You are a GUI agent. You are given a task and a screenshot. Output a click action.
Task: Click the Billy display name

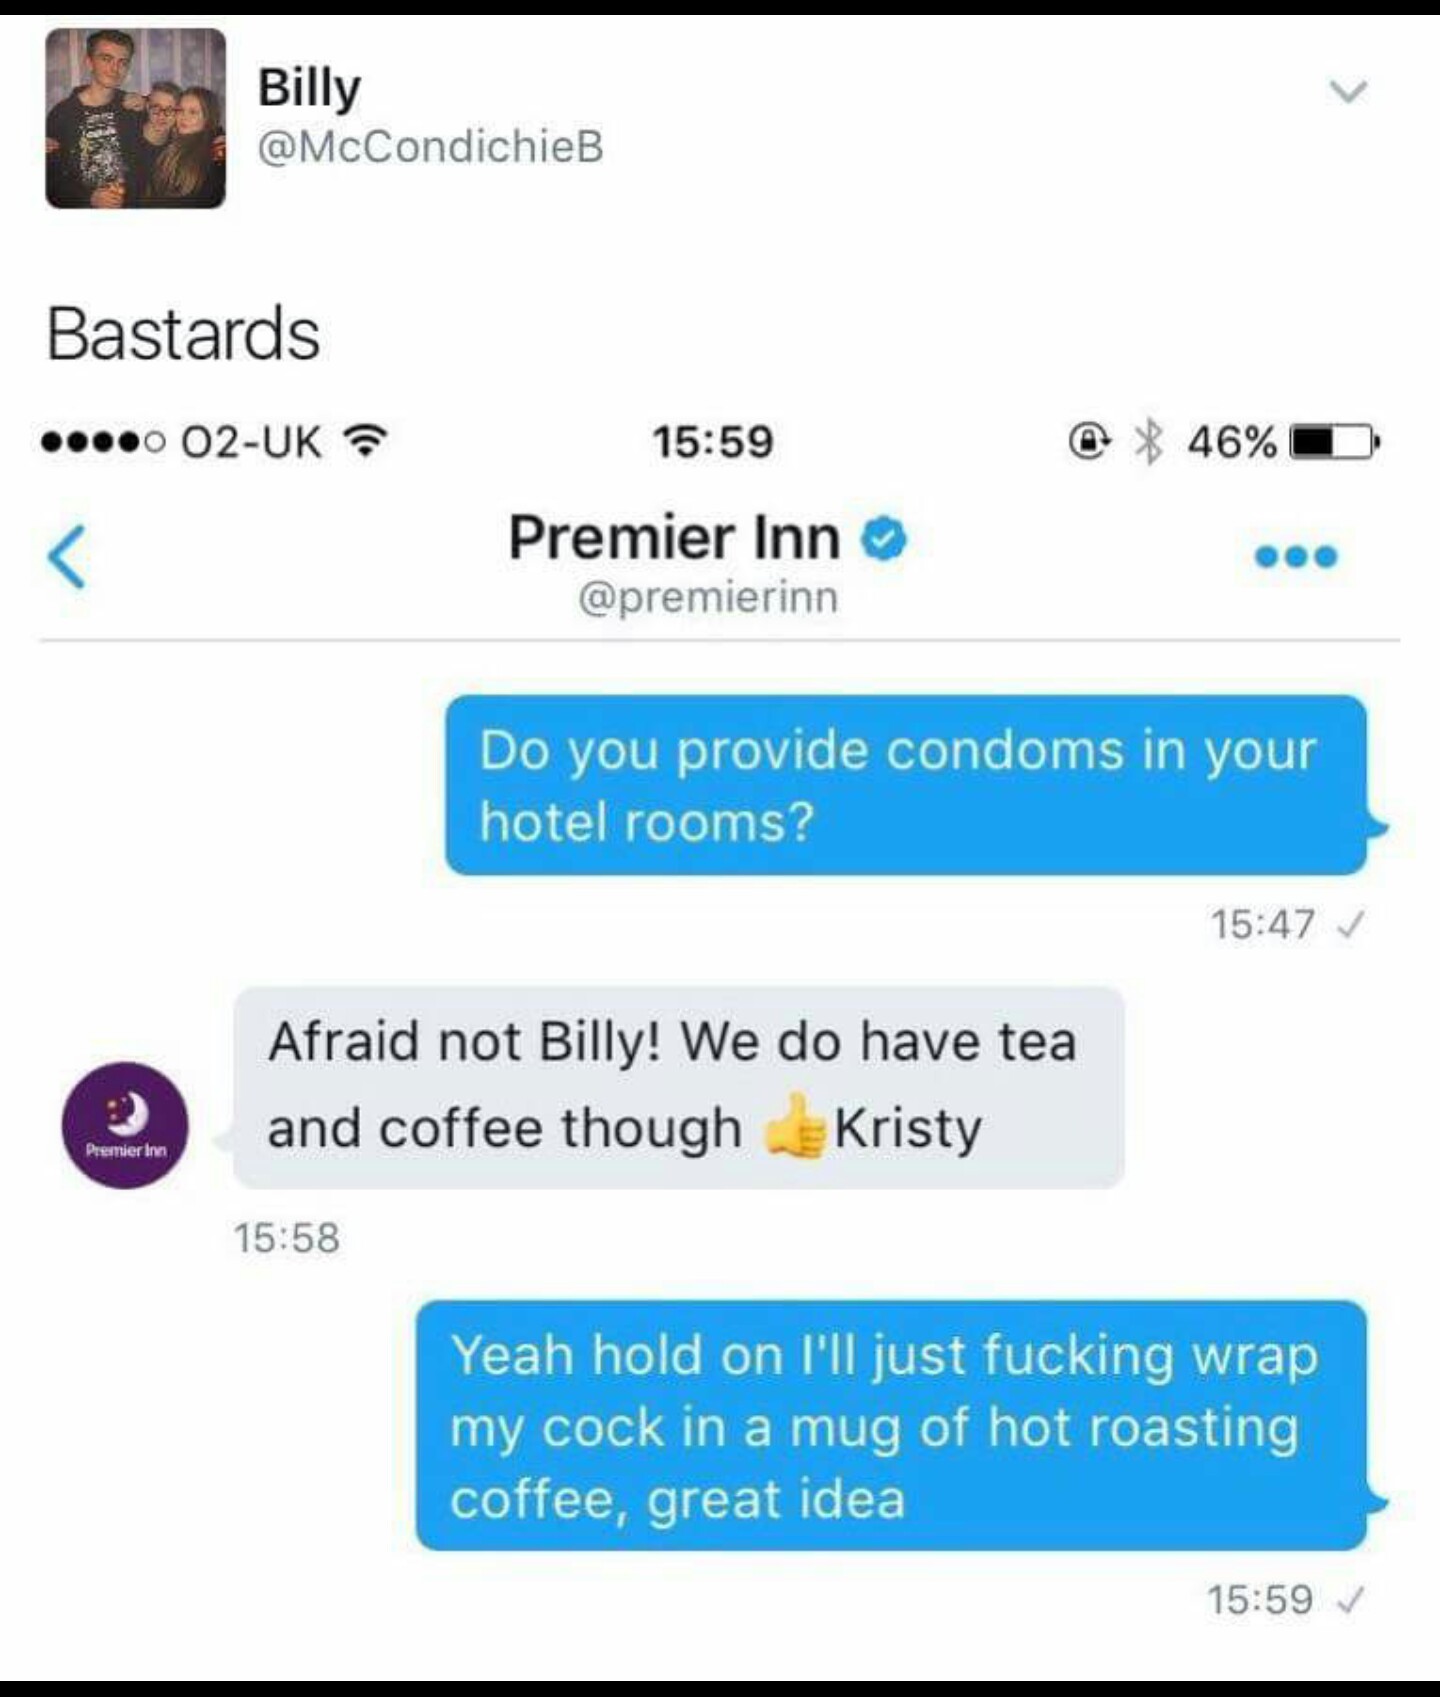click(x=309, y=88)
